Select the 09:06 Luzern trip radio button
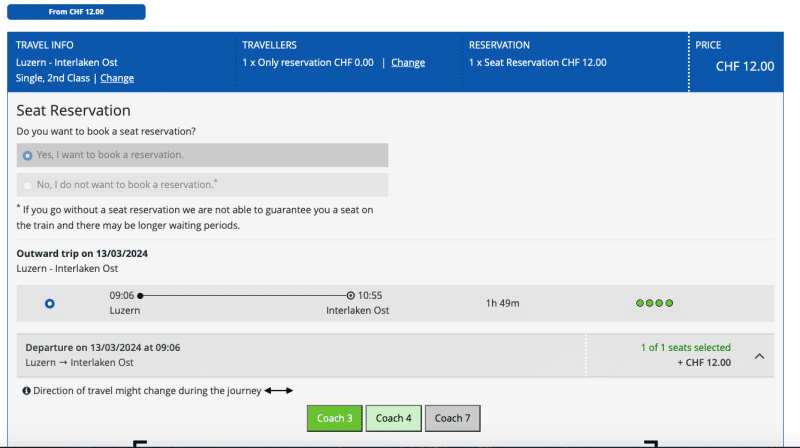 (x=50, y=303)
